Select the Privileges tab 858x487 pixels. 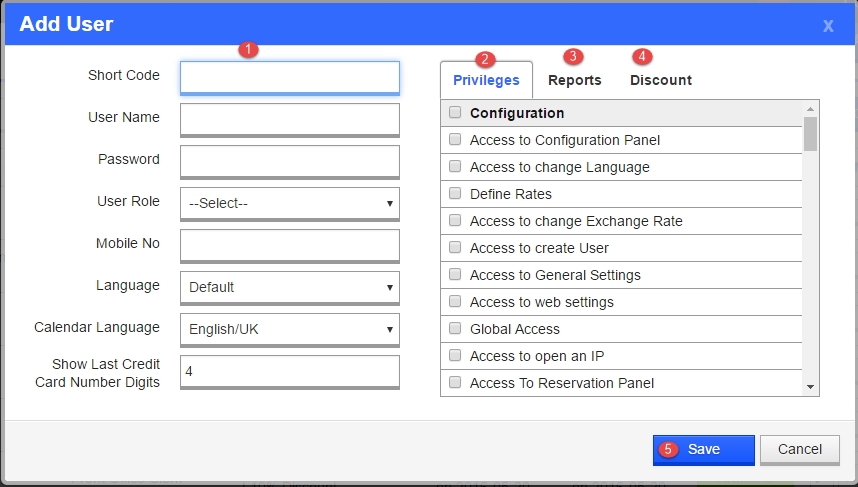(x=486, y=80)
